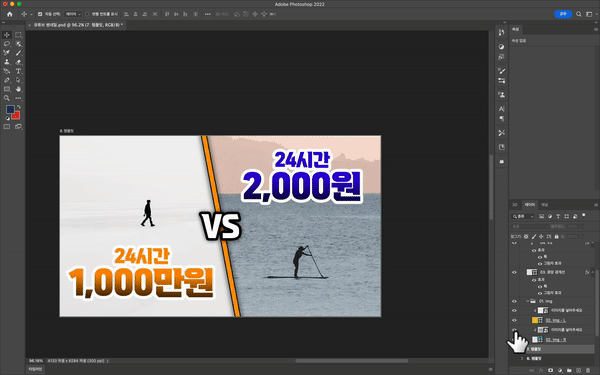Open the Move tool preset picker arrow
This screenshot has height=375, width=600.
pos(31,14)
